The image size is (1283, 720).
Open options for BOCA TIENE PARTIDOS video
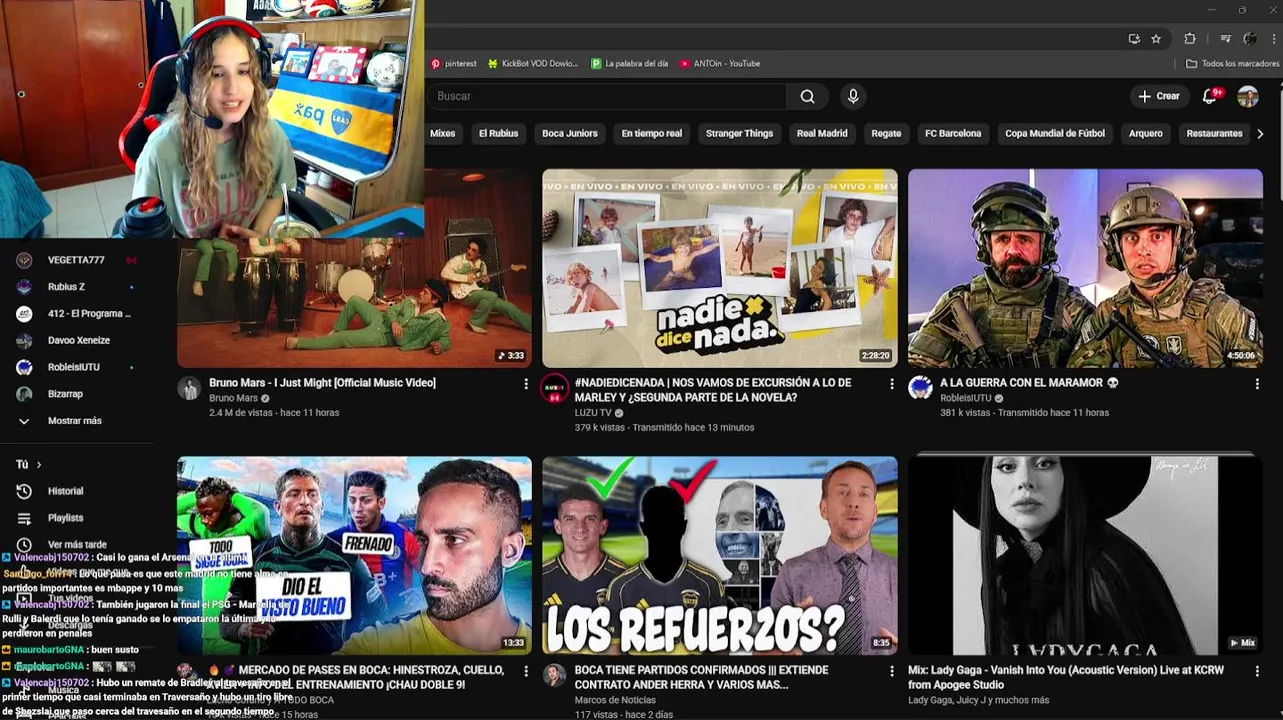892,671
